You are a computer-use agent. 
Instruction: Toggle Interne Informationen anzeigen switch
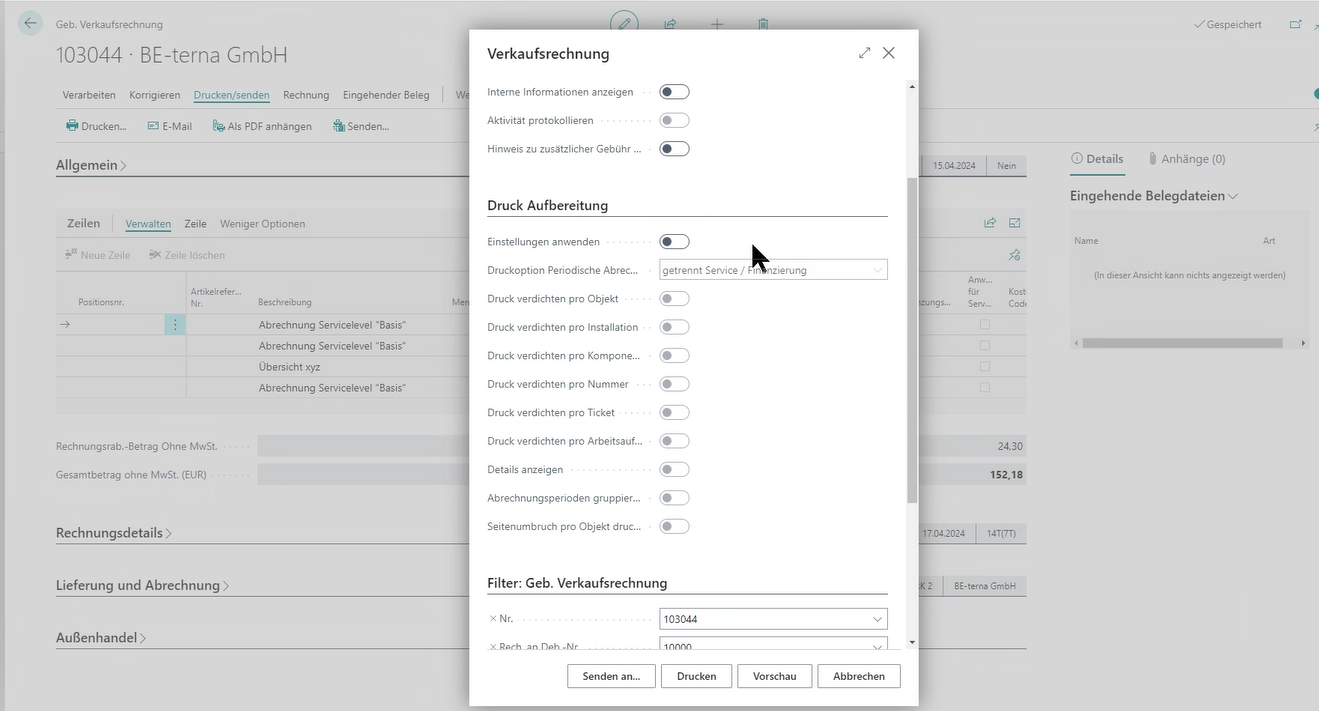674,92
